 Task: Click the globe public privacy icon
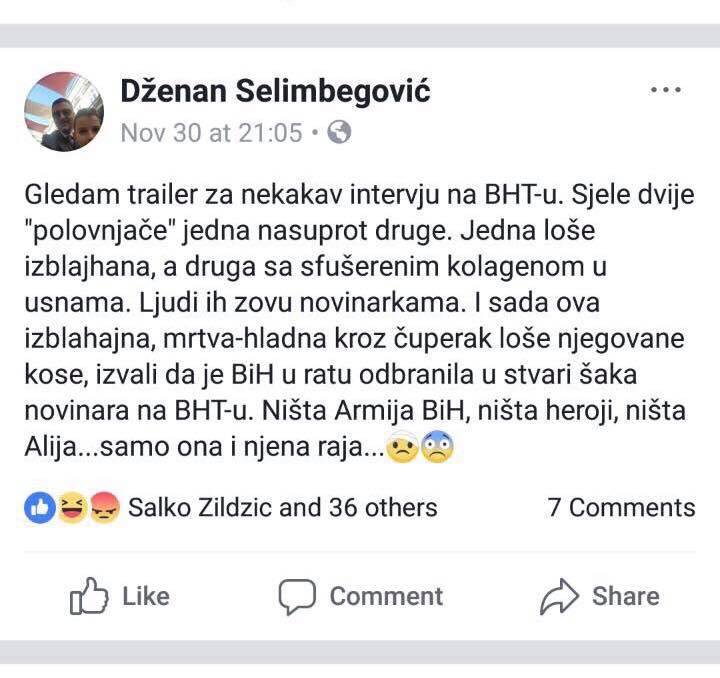pyautogui.click(x=339, y=132)
